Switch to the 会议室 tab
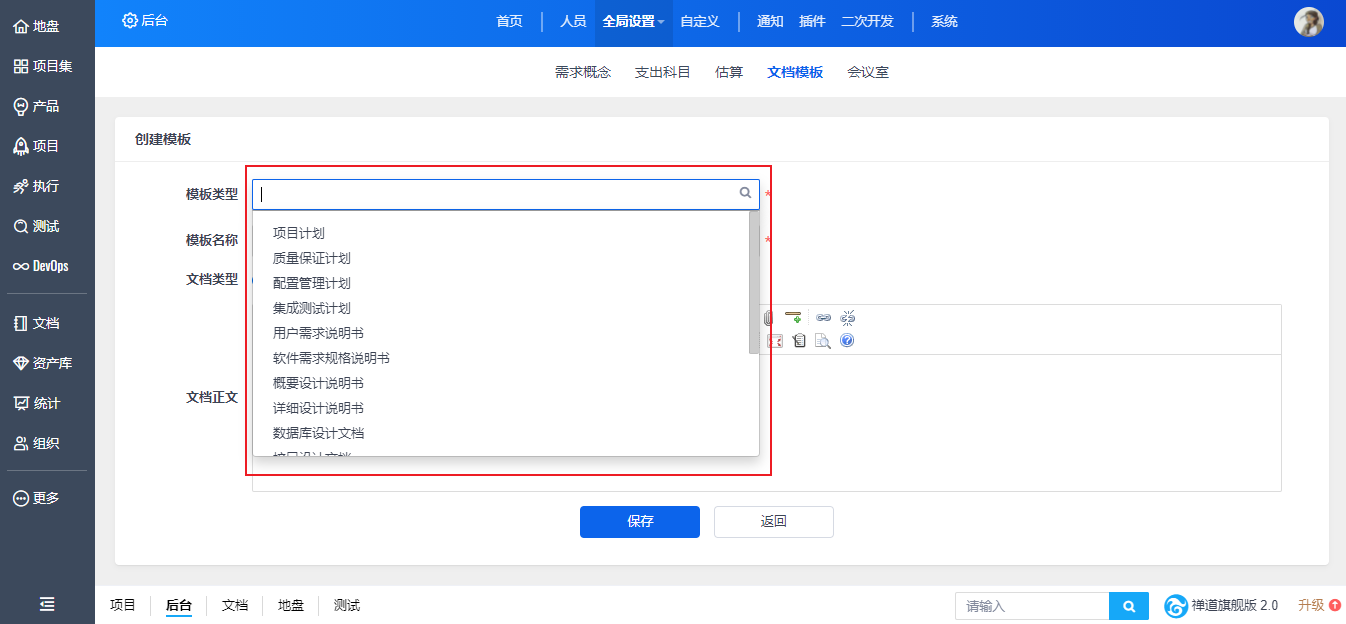This screenshot has width=1346, height=624. pyautogui.click(x=867, y=72)
